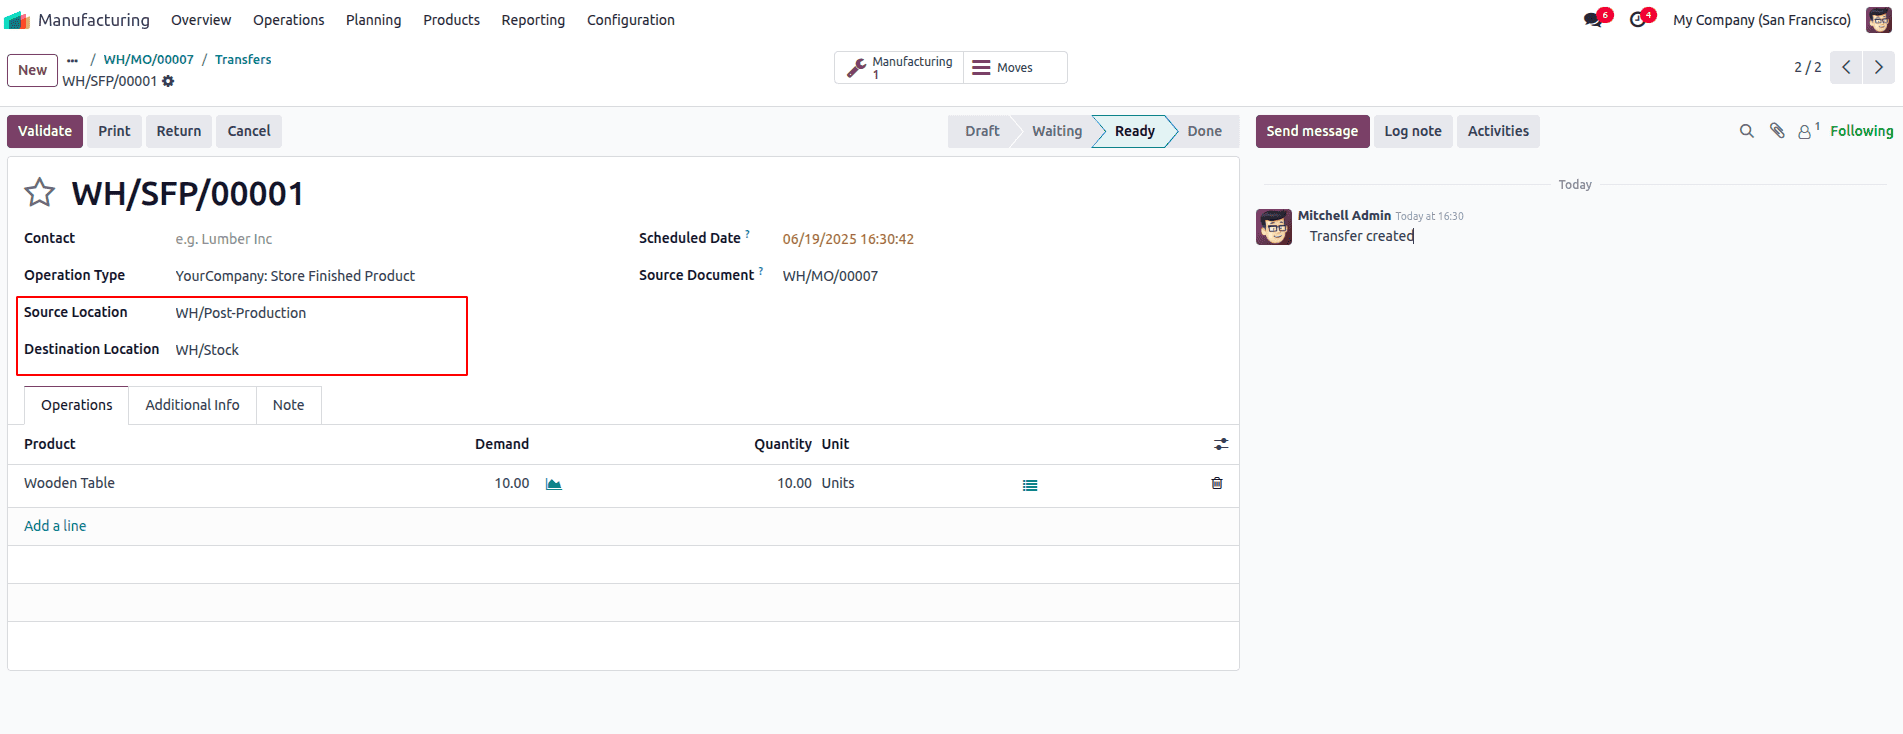Screen dimensions: 1903x734
Task: Click the Manufacturing app title
Action: (x=94, y=20)
